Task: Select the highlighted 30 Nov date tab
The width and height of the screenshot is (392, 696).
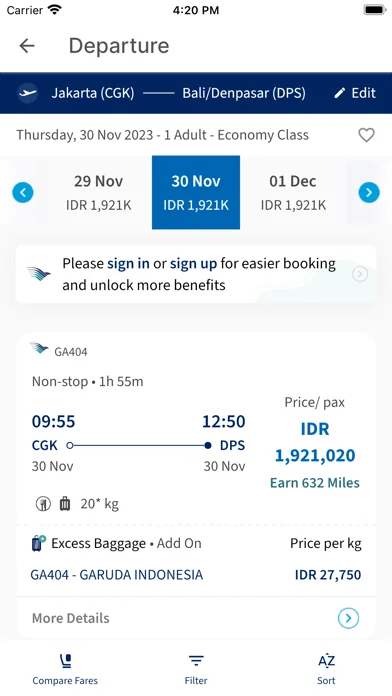Action: coord(196,193)
